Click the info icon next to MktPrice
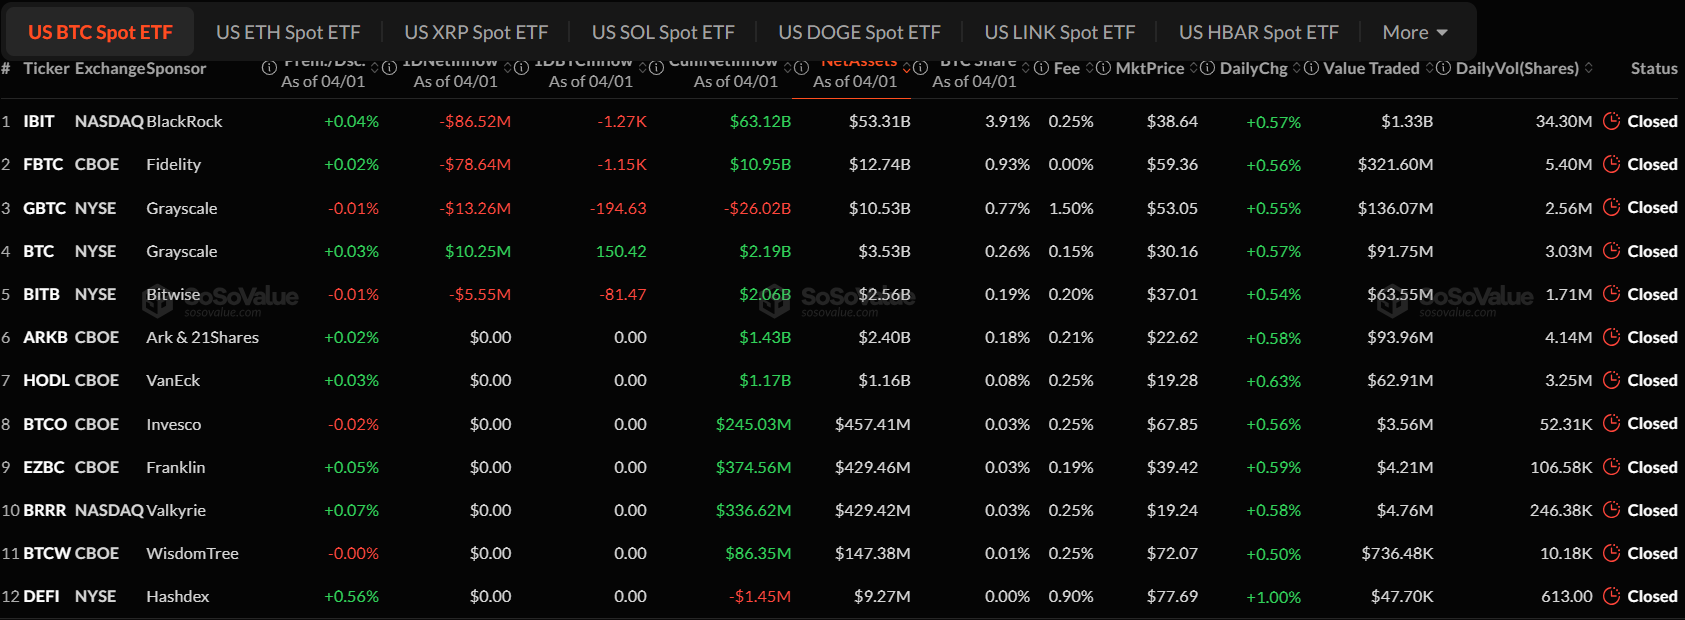This screenshot has width=1685, height=620. (x=1102, y=68)
